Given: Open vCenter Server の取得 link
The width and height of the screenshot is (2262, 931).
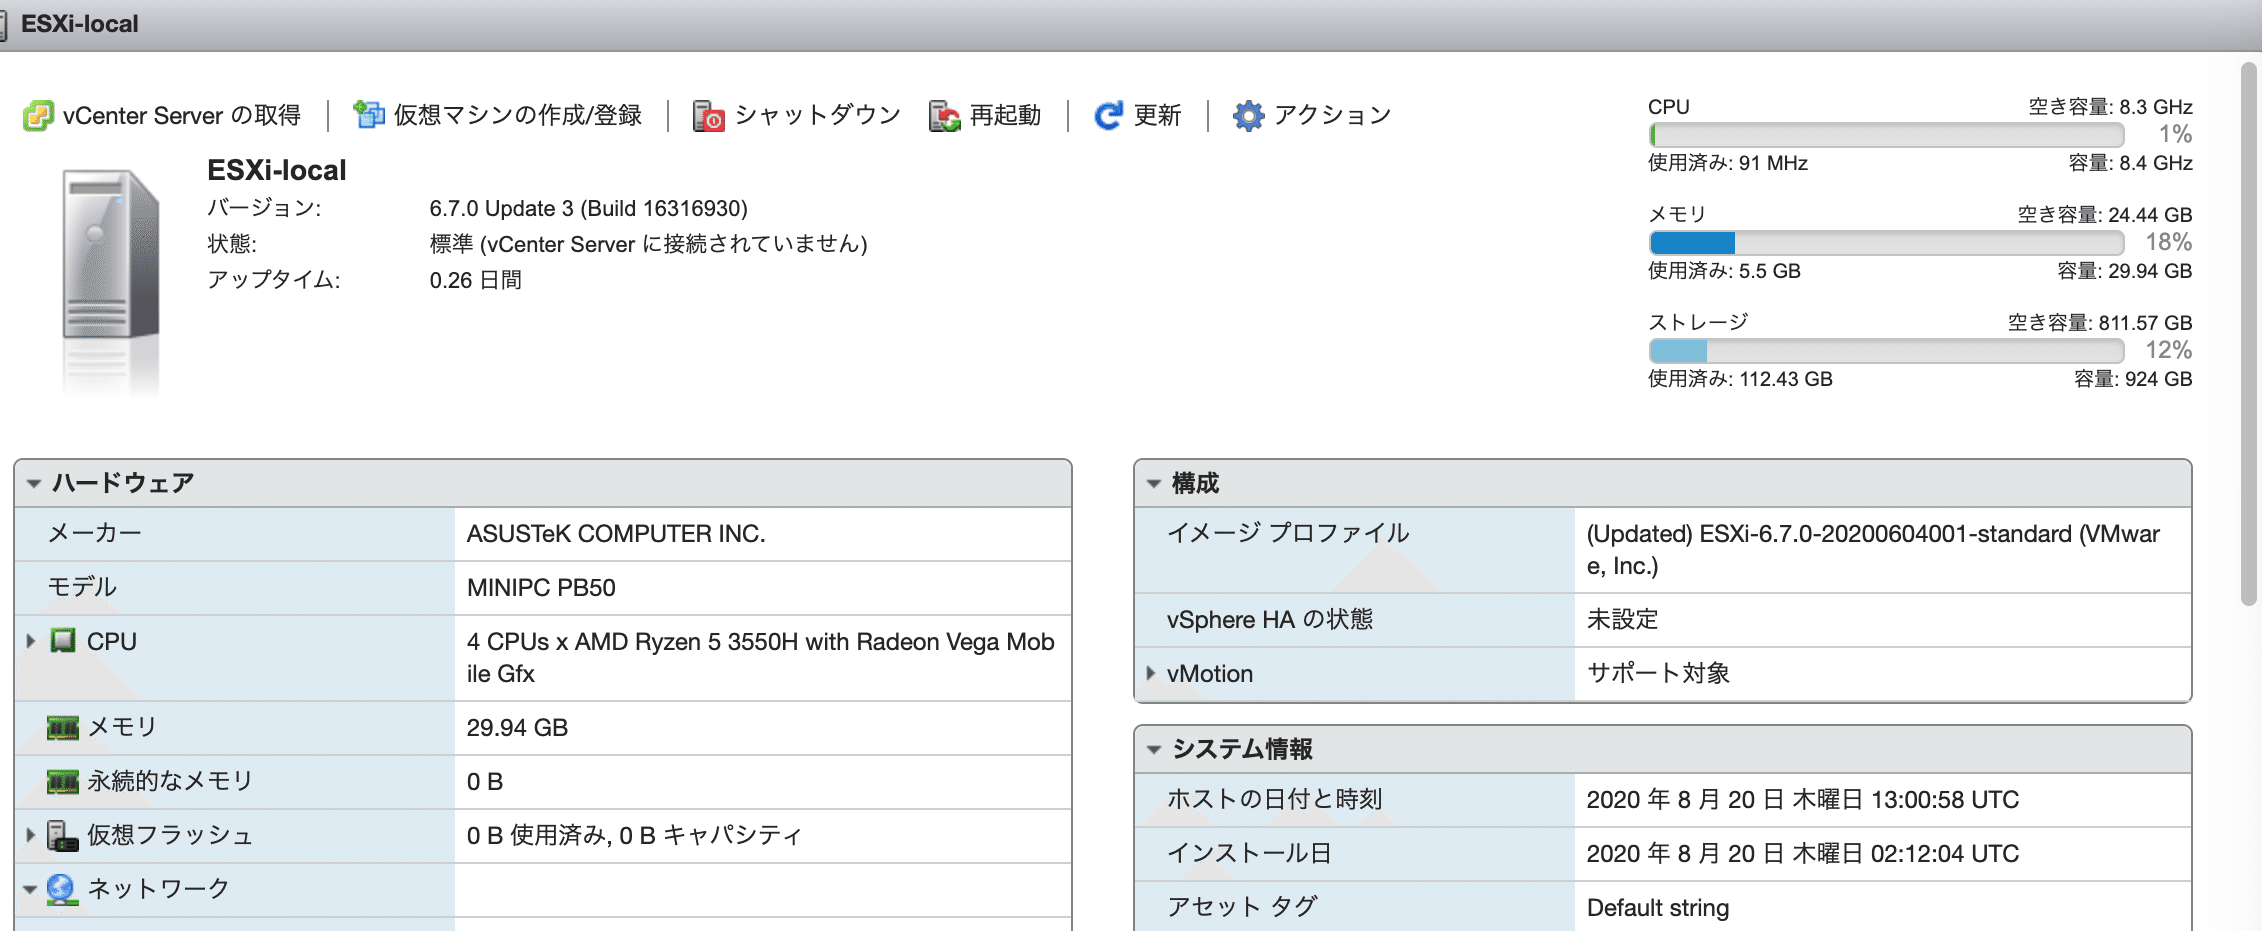Looking at the screenshot, I should (x=181, y=116).
